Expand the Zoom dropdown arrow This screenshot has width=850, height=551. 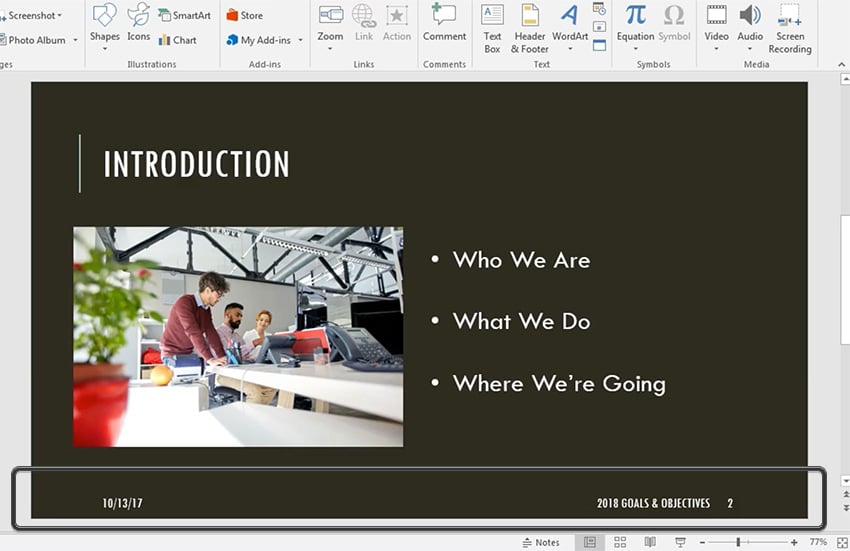pyautogui.click(x=330, y=49)
